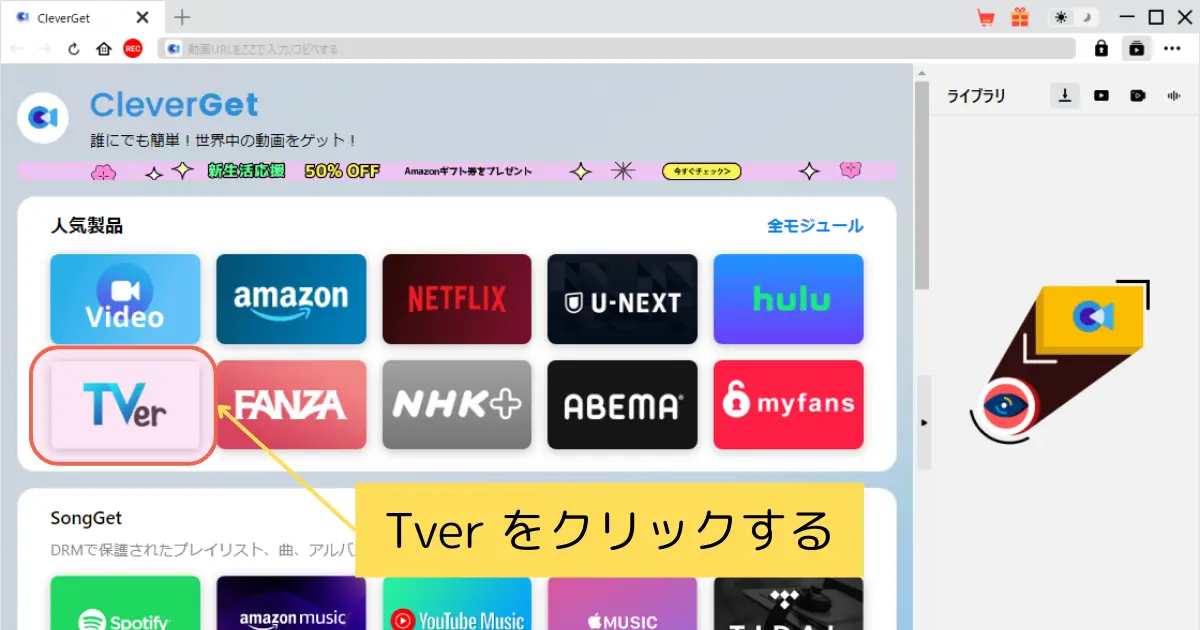Screen dimensions: 1200x630
Task: Open the Apple Music tile
Action: point(622,603)
